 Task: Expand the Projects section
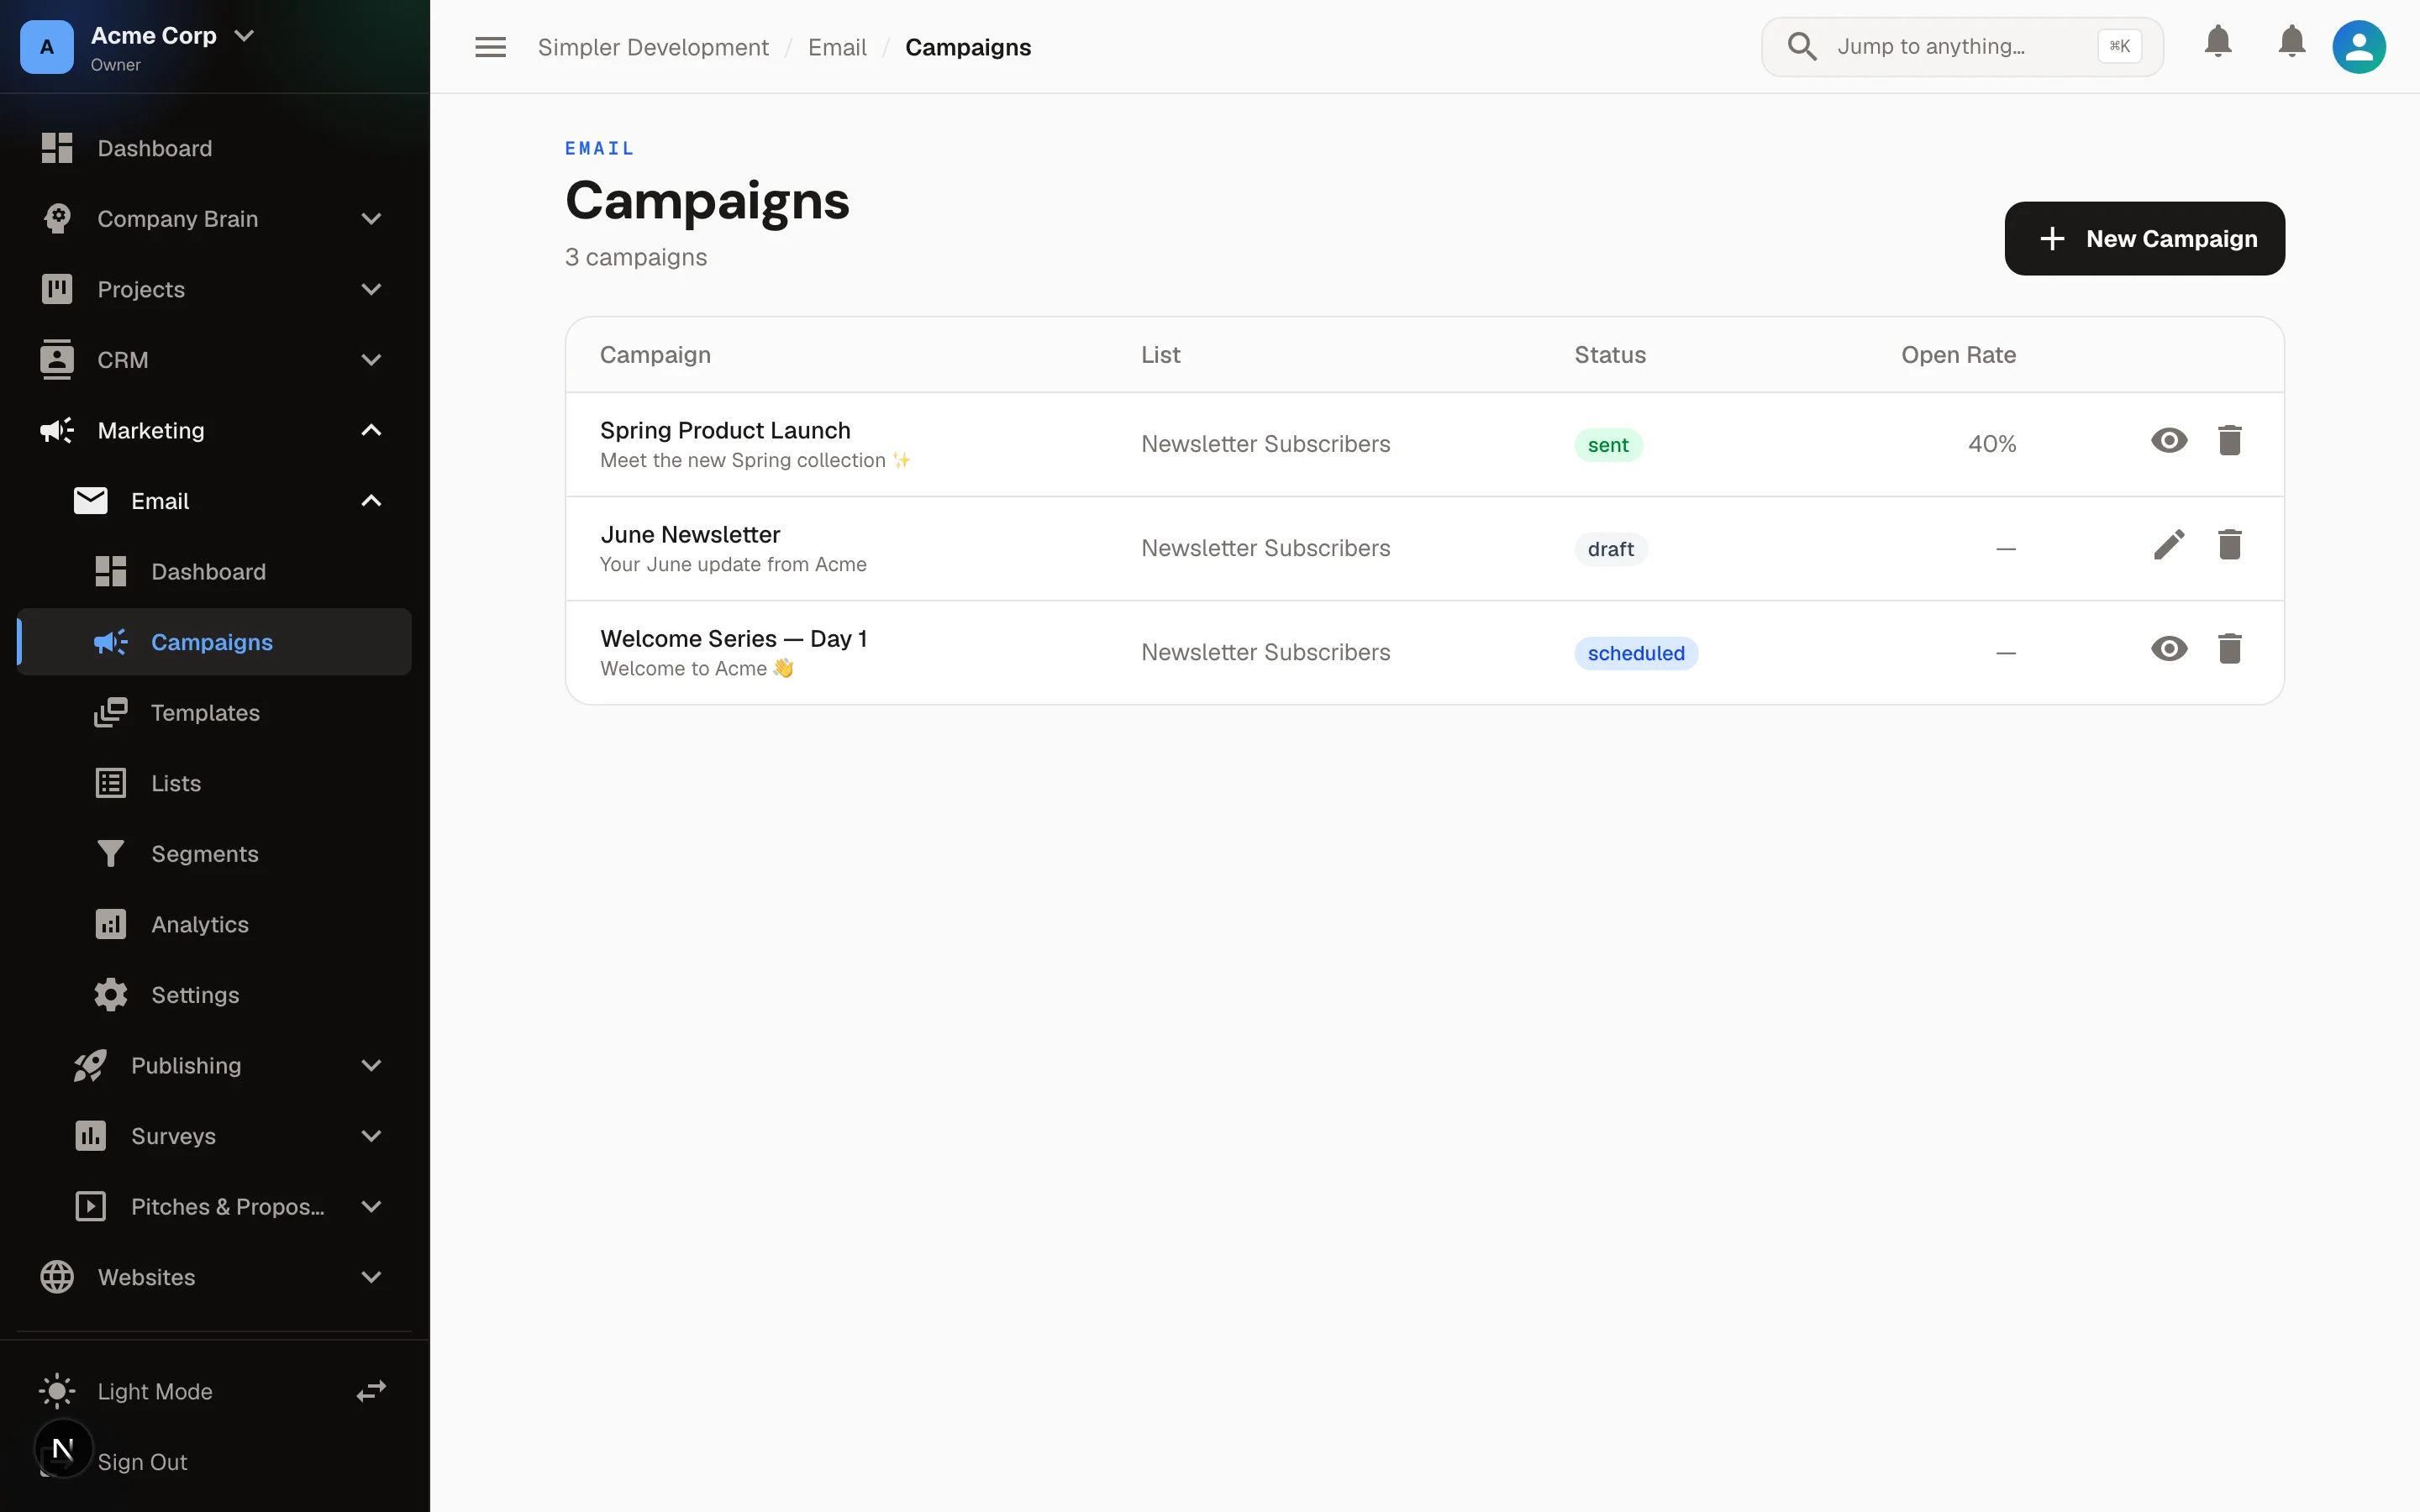371,289
